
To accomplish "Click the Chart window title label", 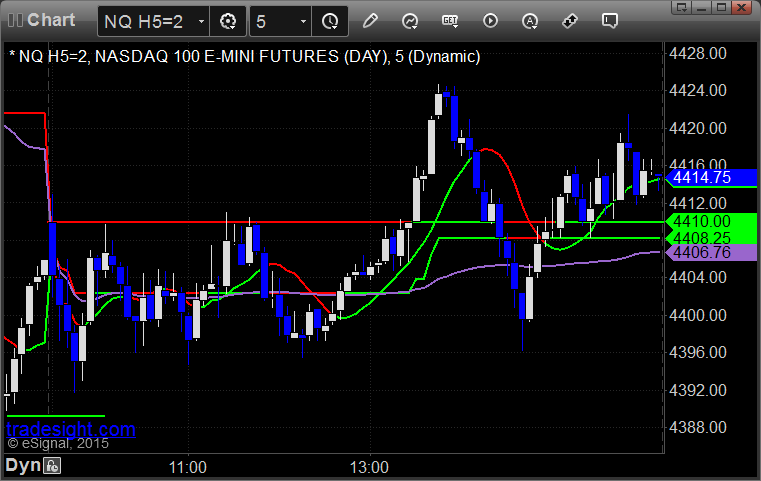I will click(x=51, y=20).
